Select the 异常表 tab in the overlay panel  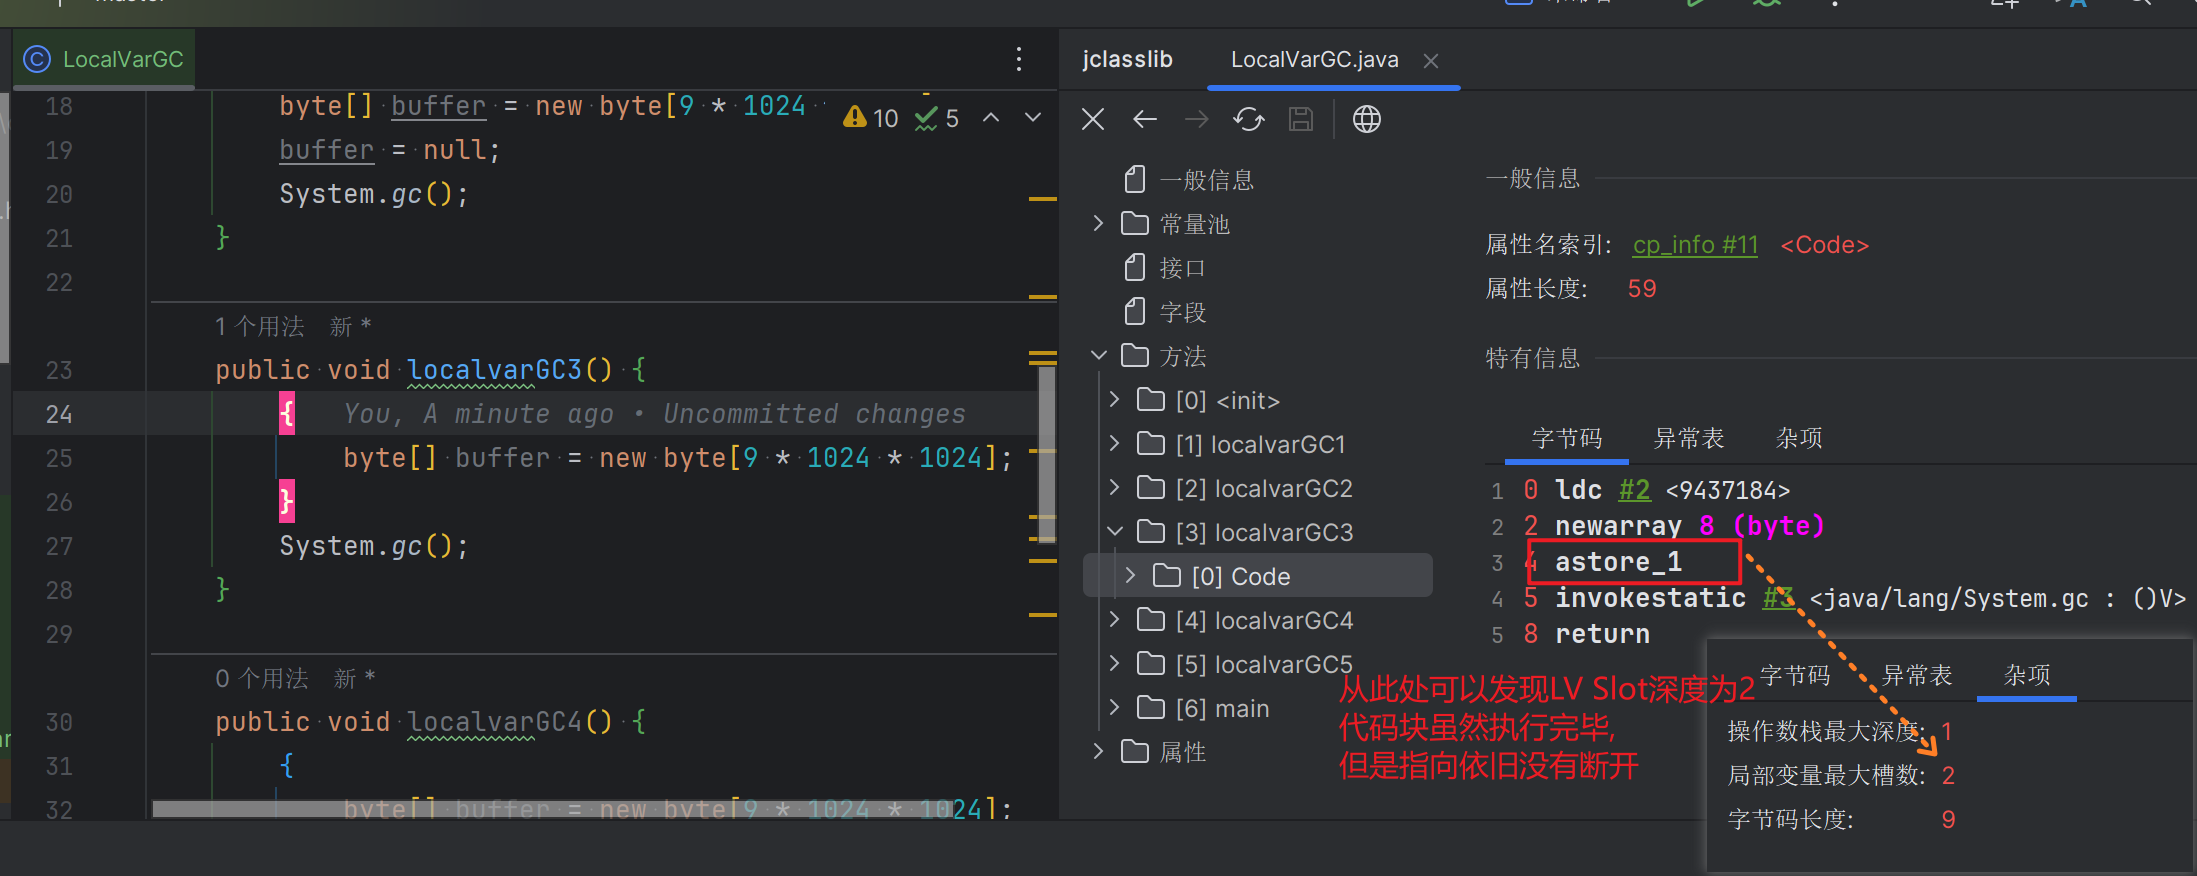(1917, 676)
